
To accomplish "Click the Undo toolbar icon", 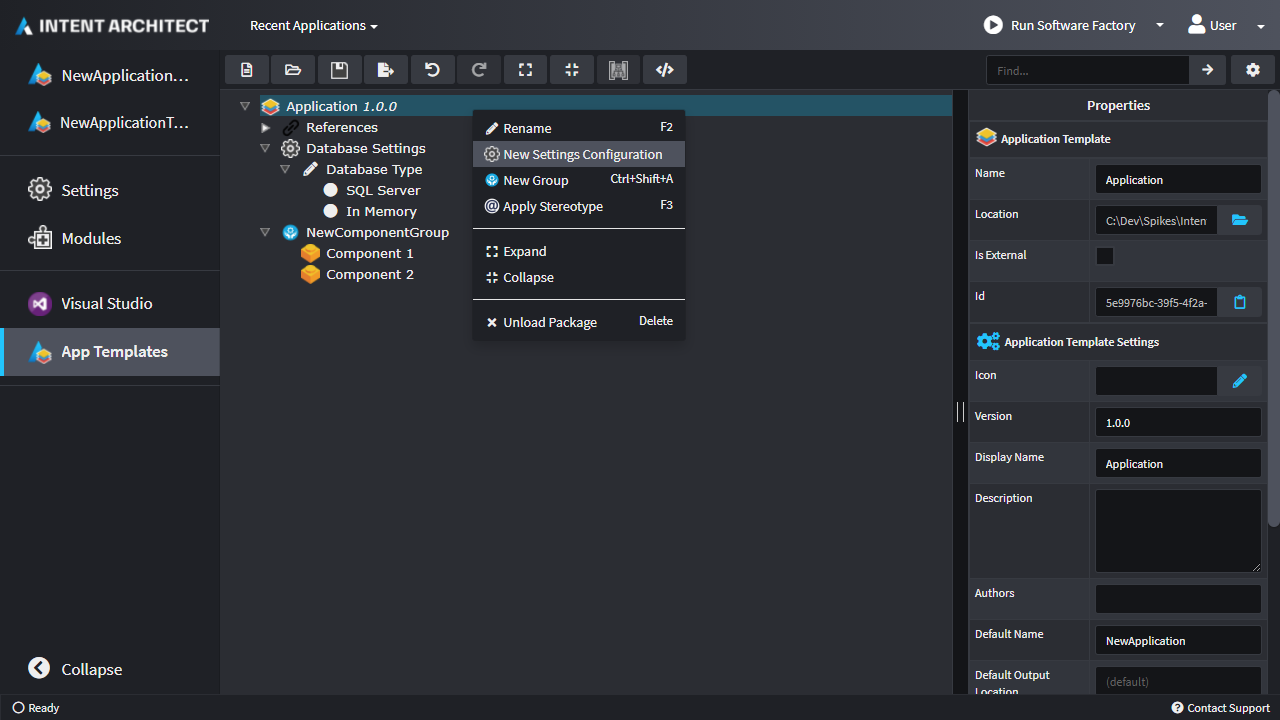I will 432,70.
